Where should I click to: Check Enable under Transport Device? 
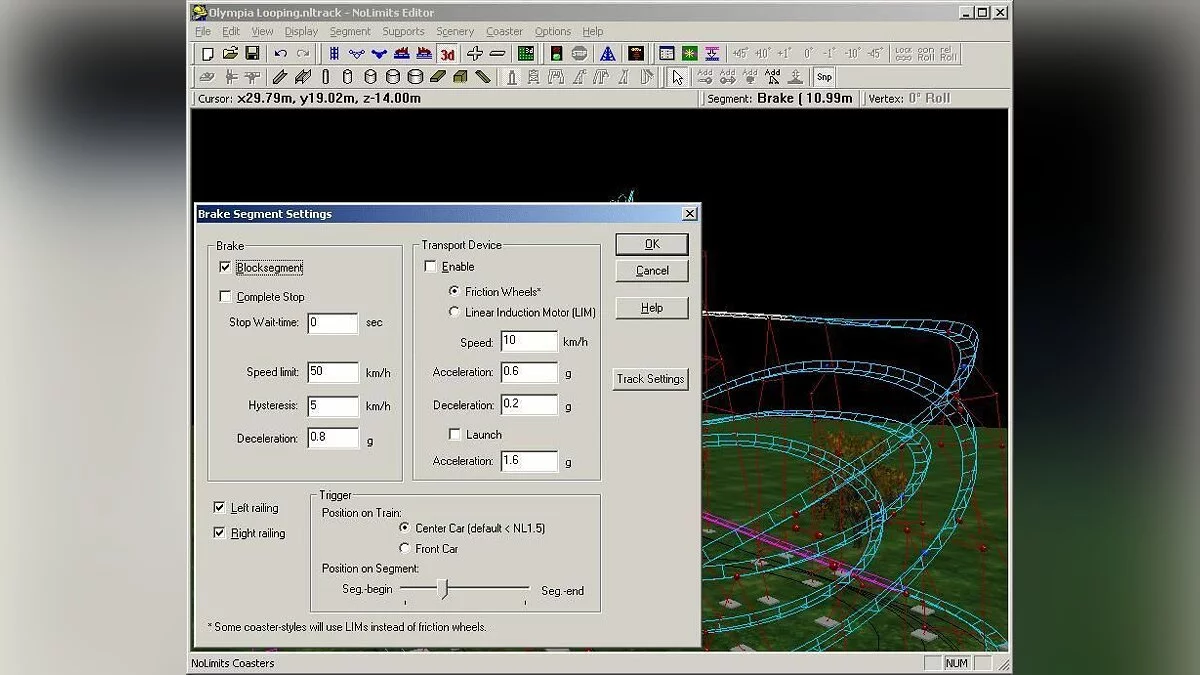(x=431, y=266)
